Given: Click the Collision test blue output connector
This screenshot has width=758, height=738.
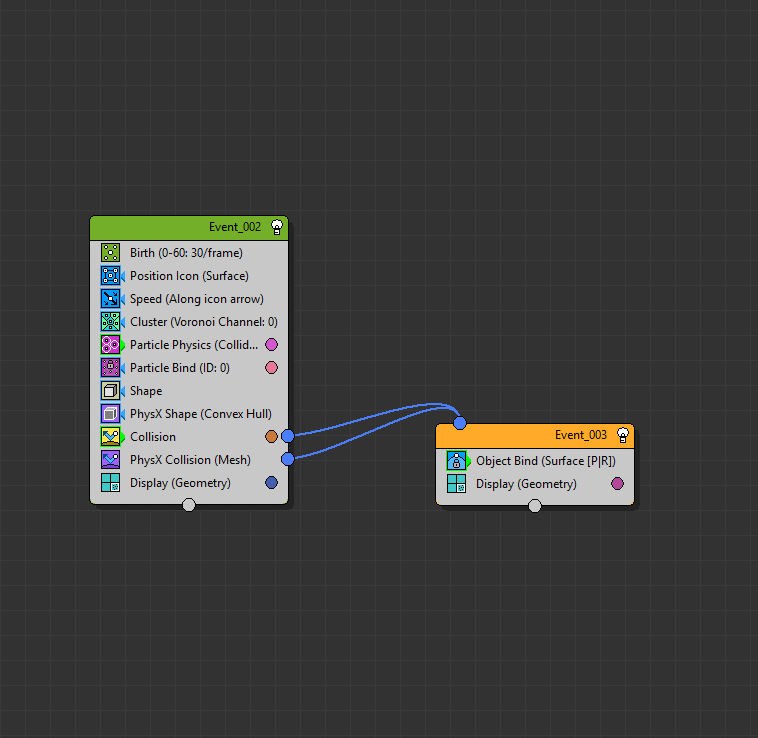Looking at the screenshot, I should click(x=288, y=436).
